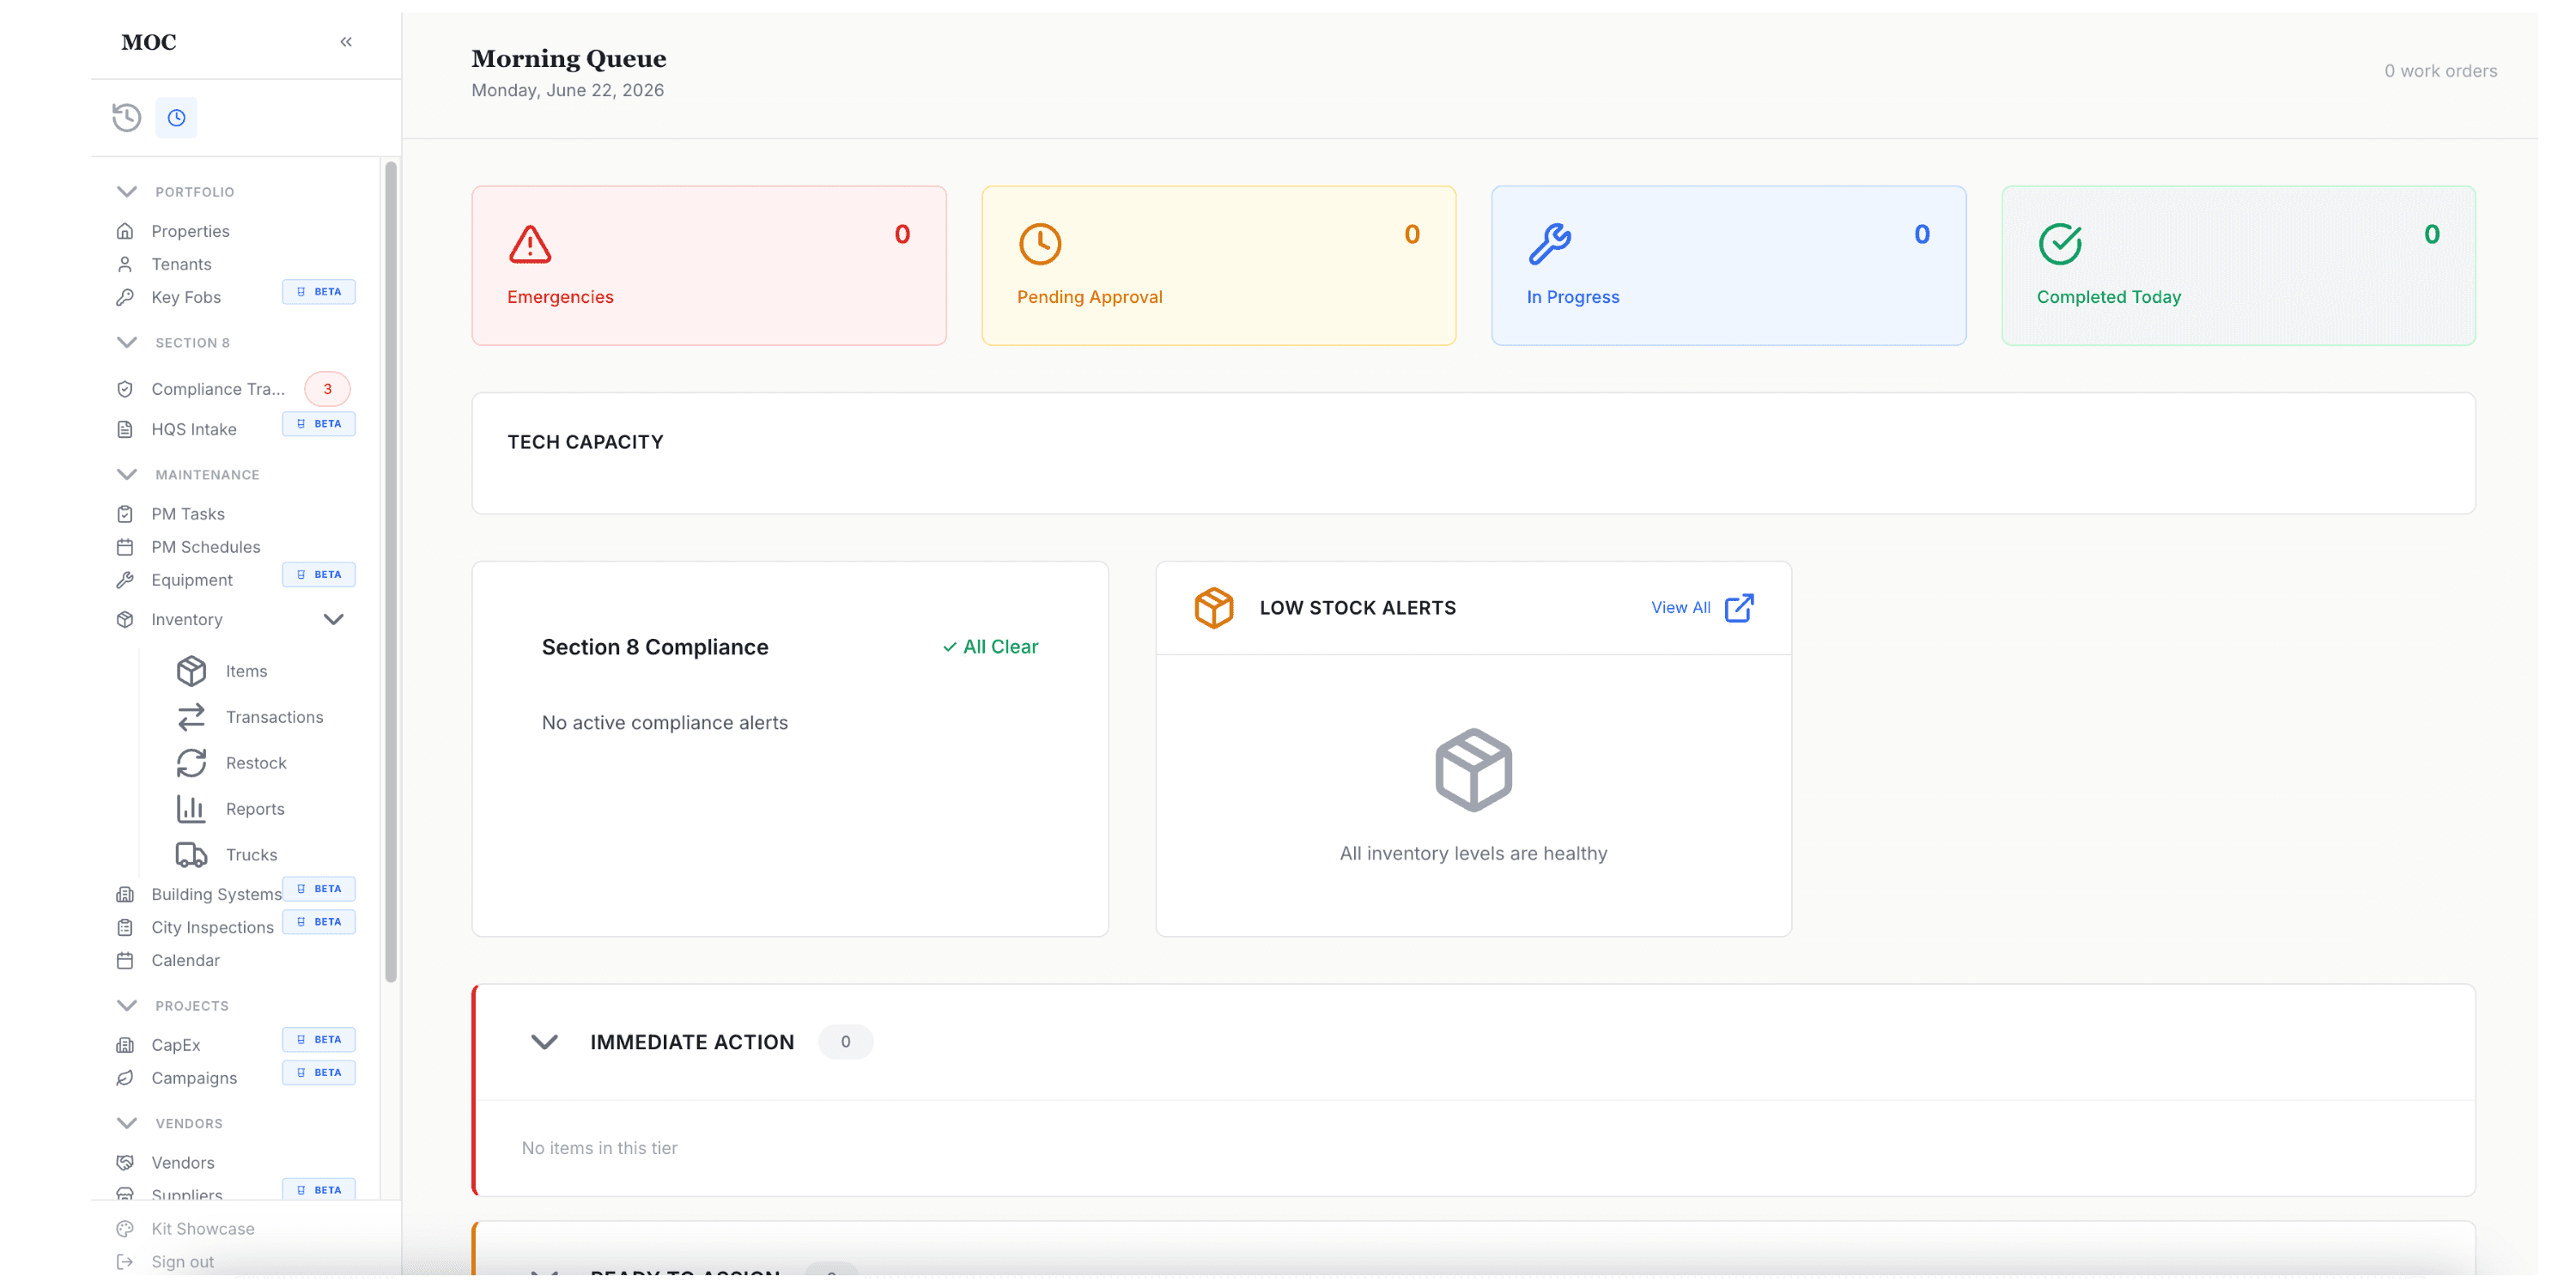Click the Sign out arrow icon
Image resolution: width=2576 pixels, height=1288 pixels.
coord(125,1262)
